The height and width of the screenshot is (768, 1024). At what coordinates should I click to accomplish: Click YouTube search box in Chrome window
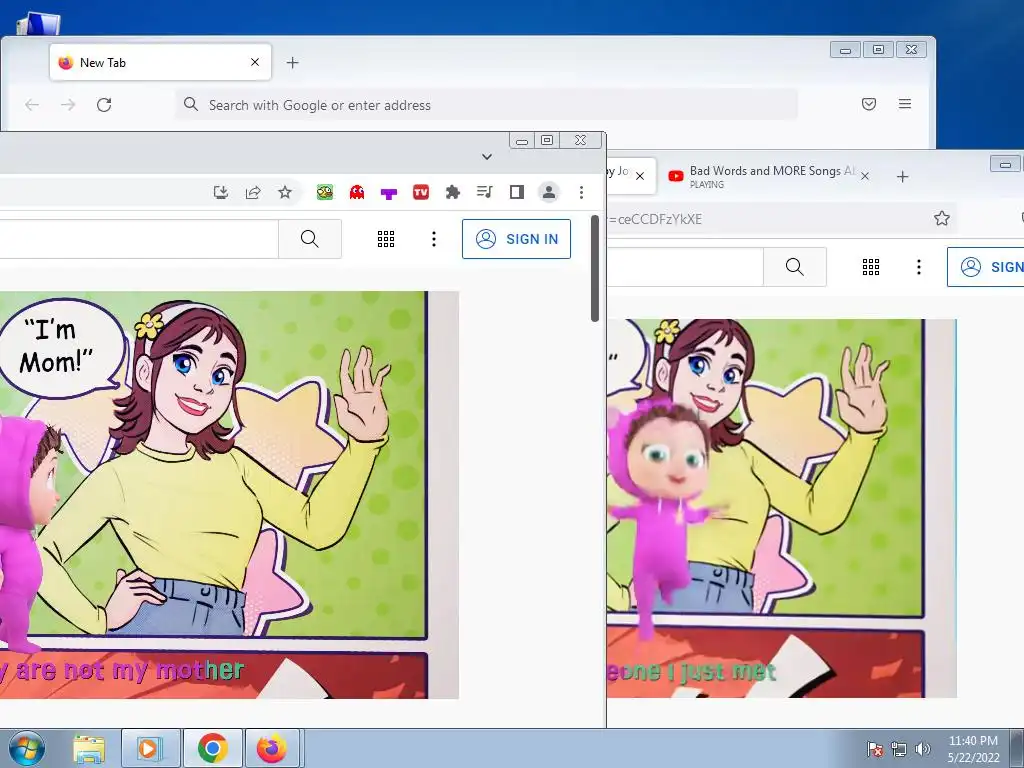tap(138, 239)
